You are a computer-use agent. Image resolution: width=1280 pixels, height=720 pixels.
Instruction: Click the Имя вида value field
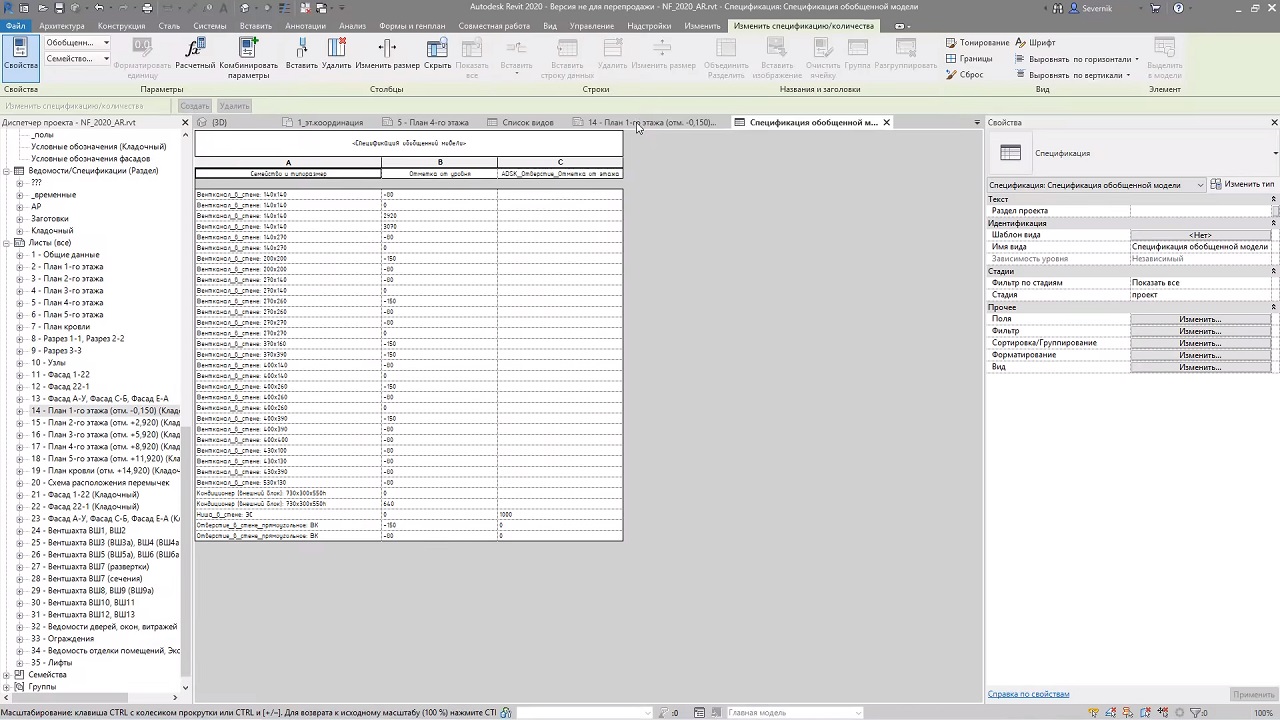click(1199, 247)
